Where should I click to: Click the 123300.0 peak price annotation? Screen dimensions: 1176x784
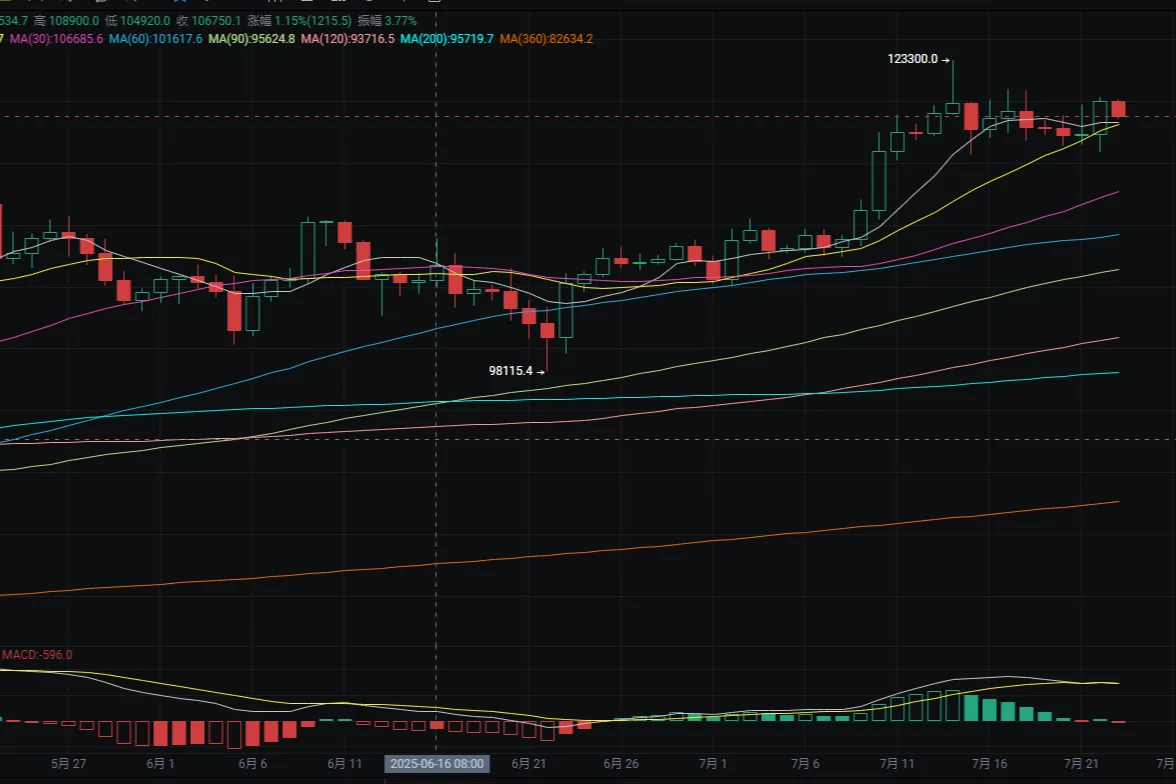[x=913, y=59]
